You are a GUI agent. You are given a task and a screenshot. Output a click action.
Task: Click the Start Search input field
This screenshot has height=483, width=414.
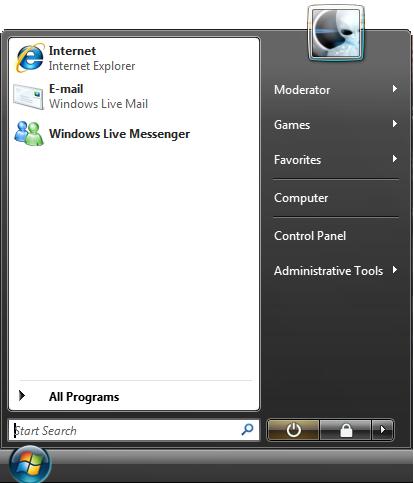coord(134,430)
